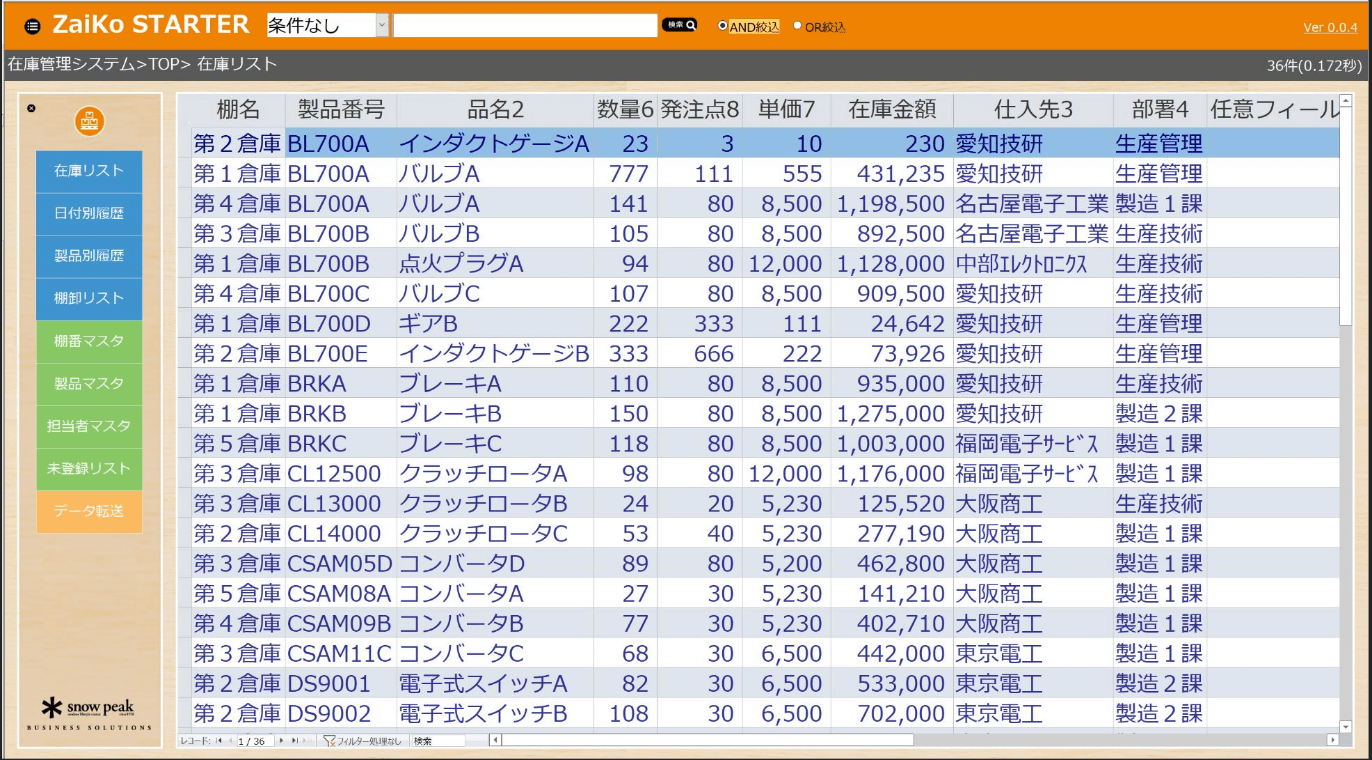Click the CSAM09B product number cell
1372x760 pixels.
point(341,623)
